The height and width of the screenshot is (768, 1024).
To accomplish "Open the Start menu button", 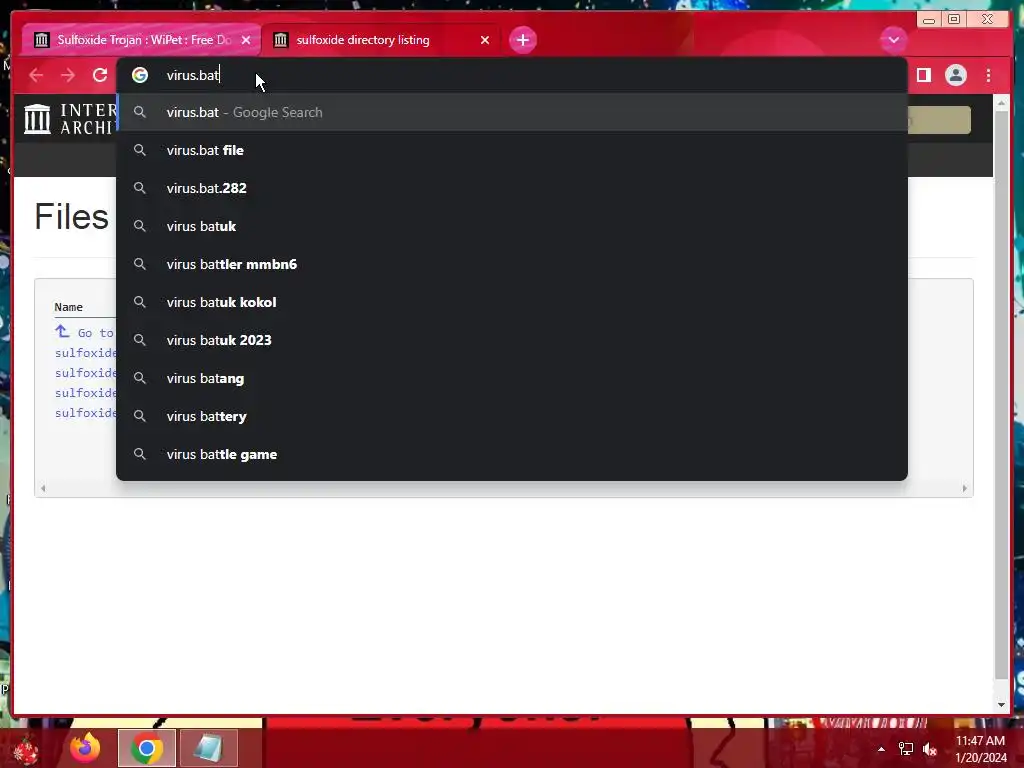I will pos(25,749).
